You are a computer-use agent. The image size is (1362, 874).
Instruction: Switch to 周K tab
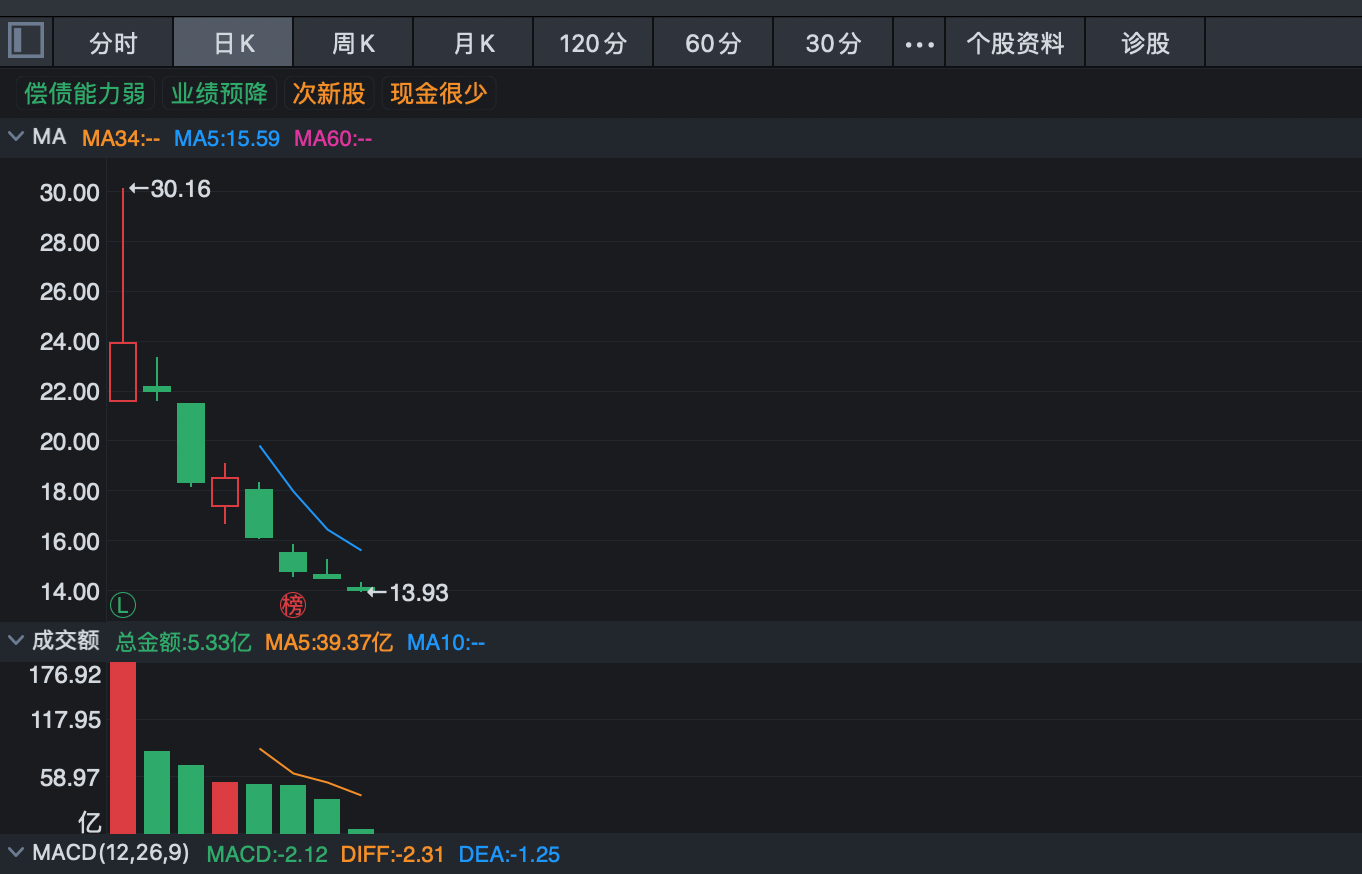pyautogui.click(x=354, y=44)
